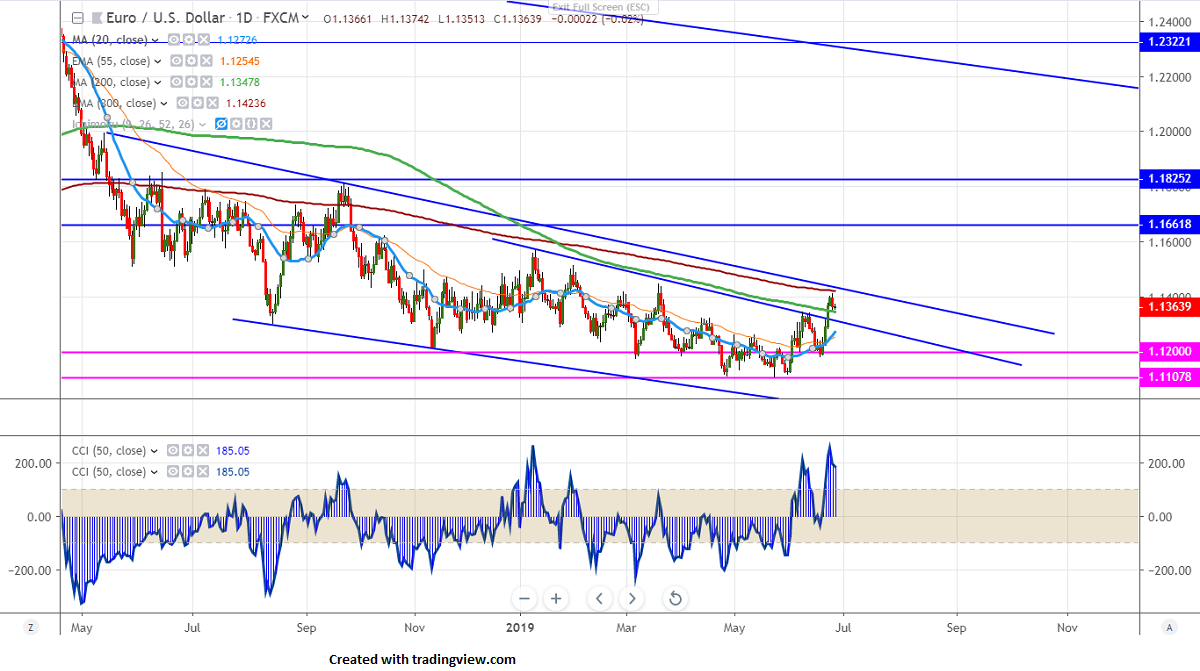The width and height of the screenshot is (1200, 671).
Task: Expand the EMA (300, close) dropdown arrow
Action: 164,103
